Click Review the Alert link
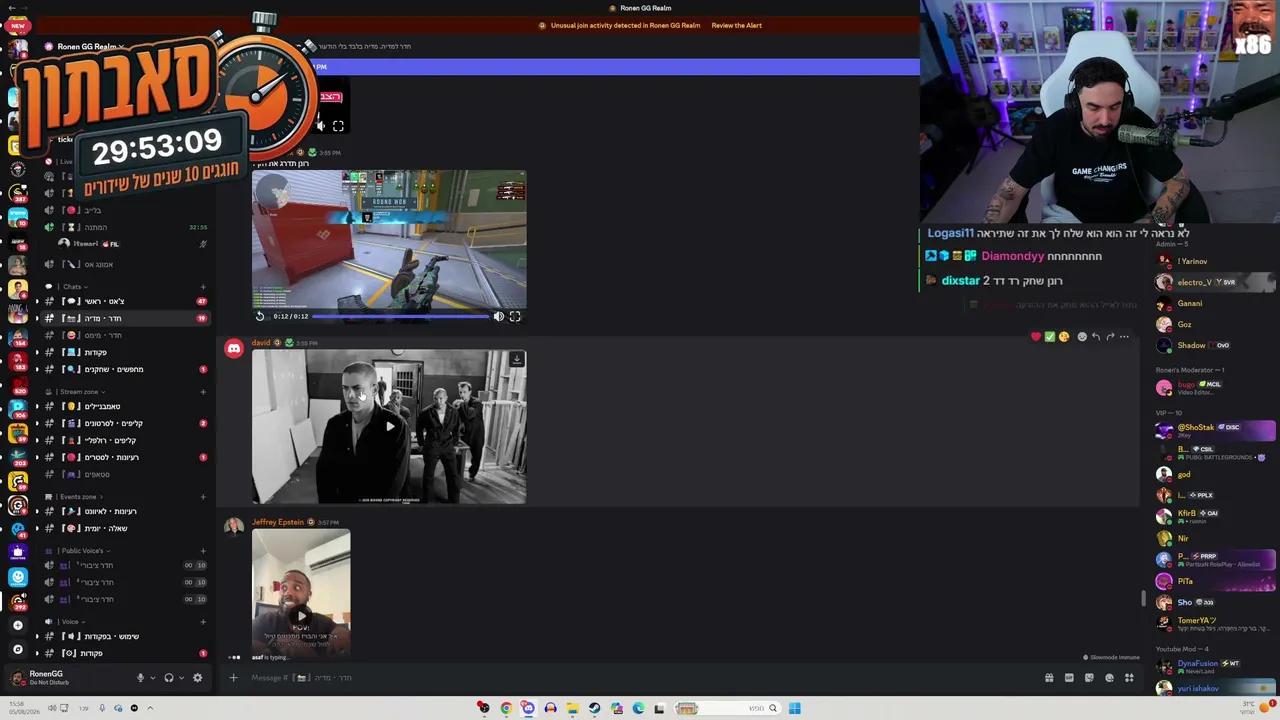This screenshot has width=1280, height=720. pos(736,26)
